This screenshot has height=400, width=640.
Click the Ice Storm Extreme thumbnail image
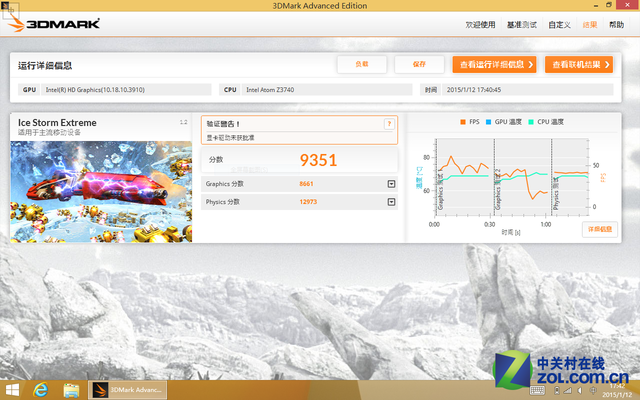click(101, 191)
